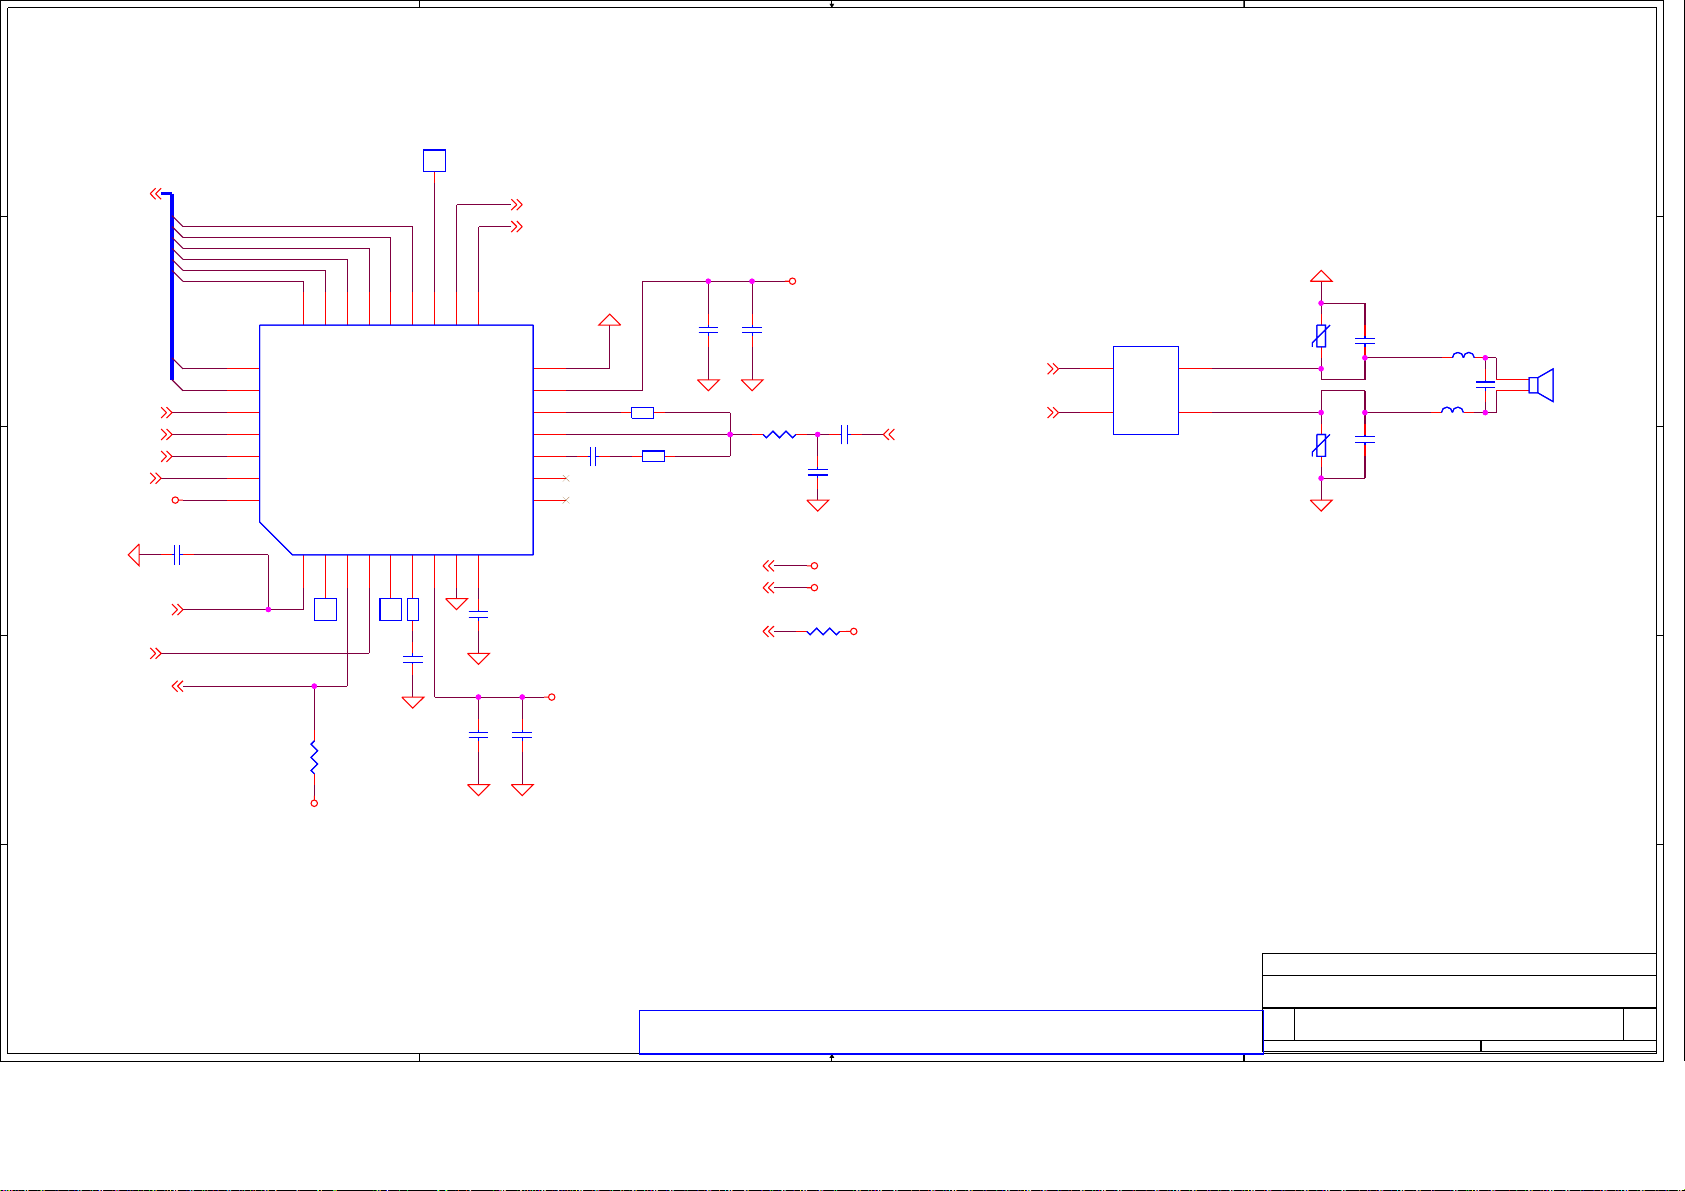Click the upper no-connect X on the IC's right side
This screenshot has height=1191, width=1685.
point(566,478)
